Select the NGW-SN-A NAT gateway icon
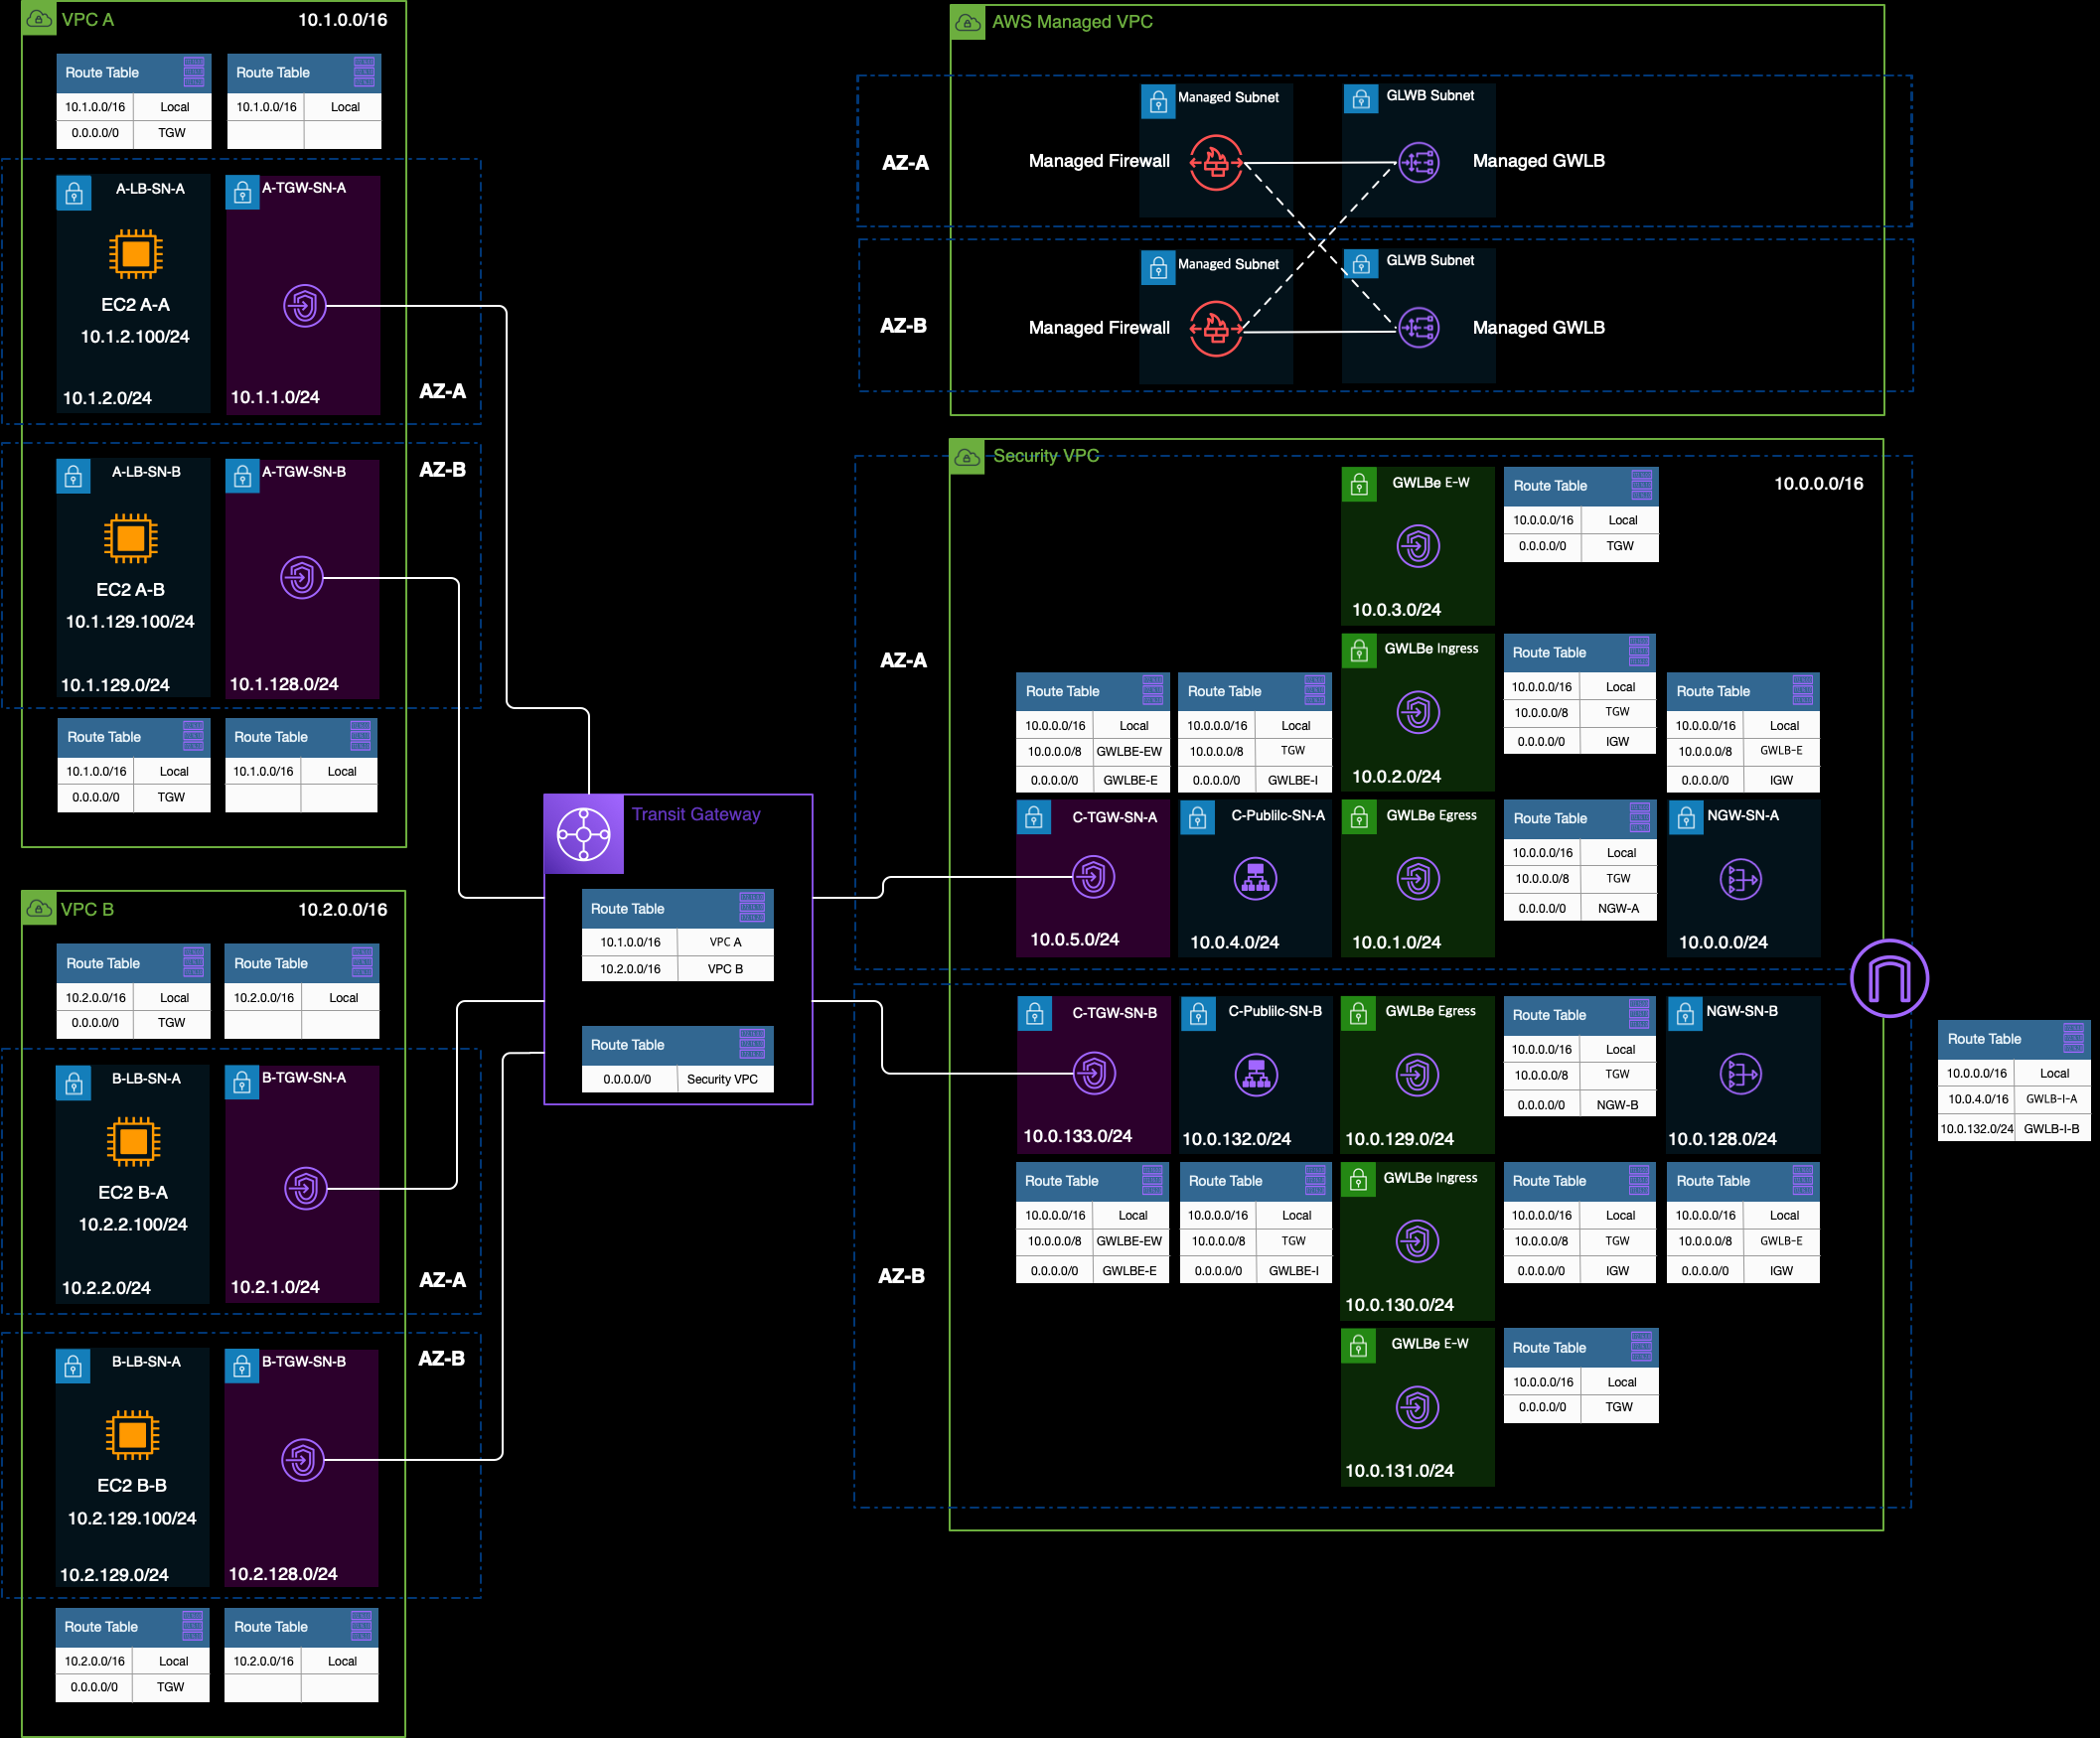 click(x=1740, y=879)
